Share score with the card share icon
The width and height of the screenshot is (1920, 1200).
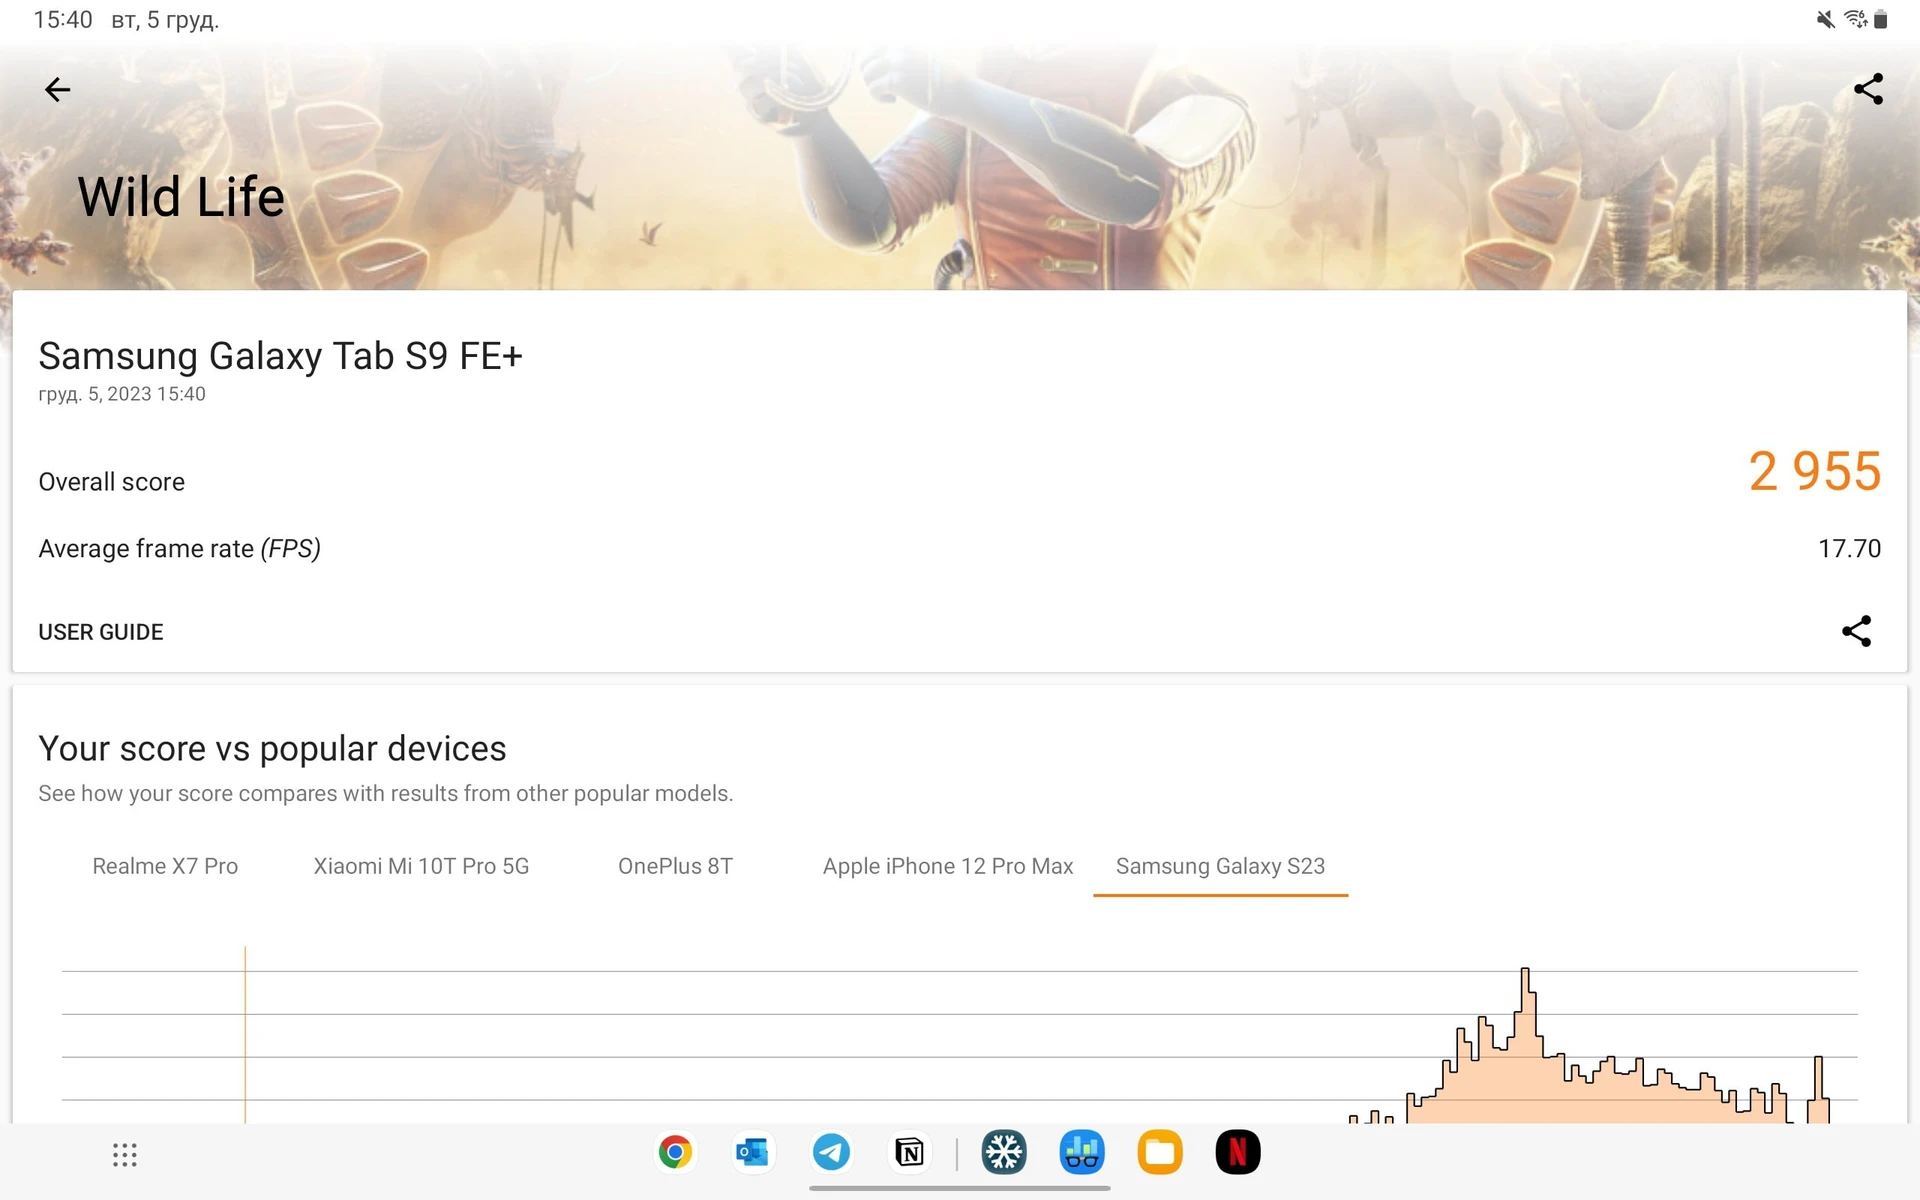click(x=1856, y=631)
